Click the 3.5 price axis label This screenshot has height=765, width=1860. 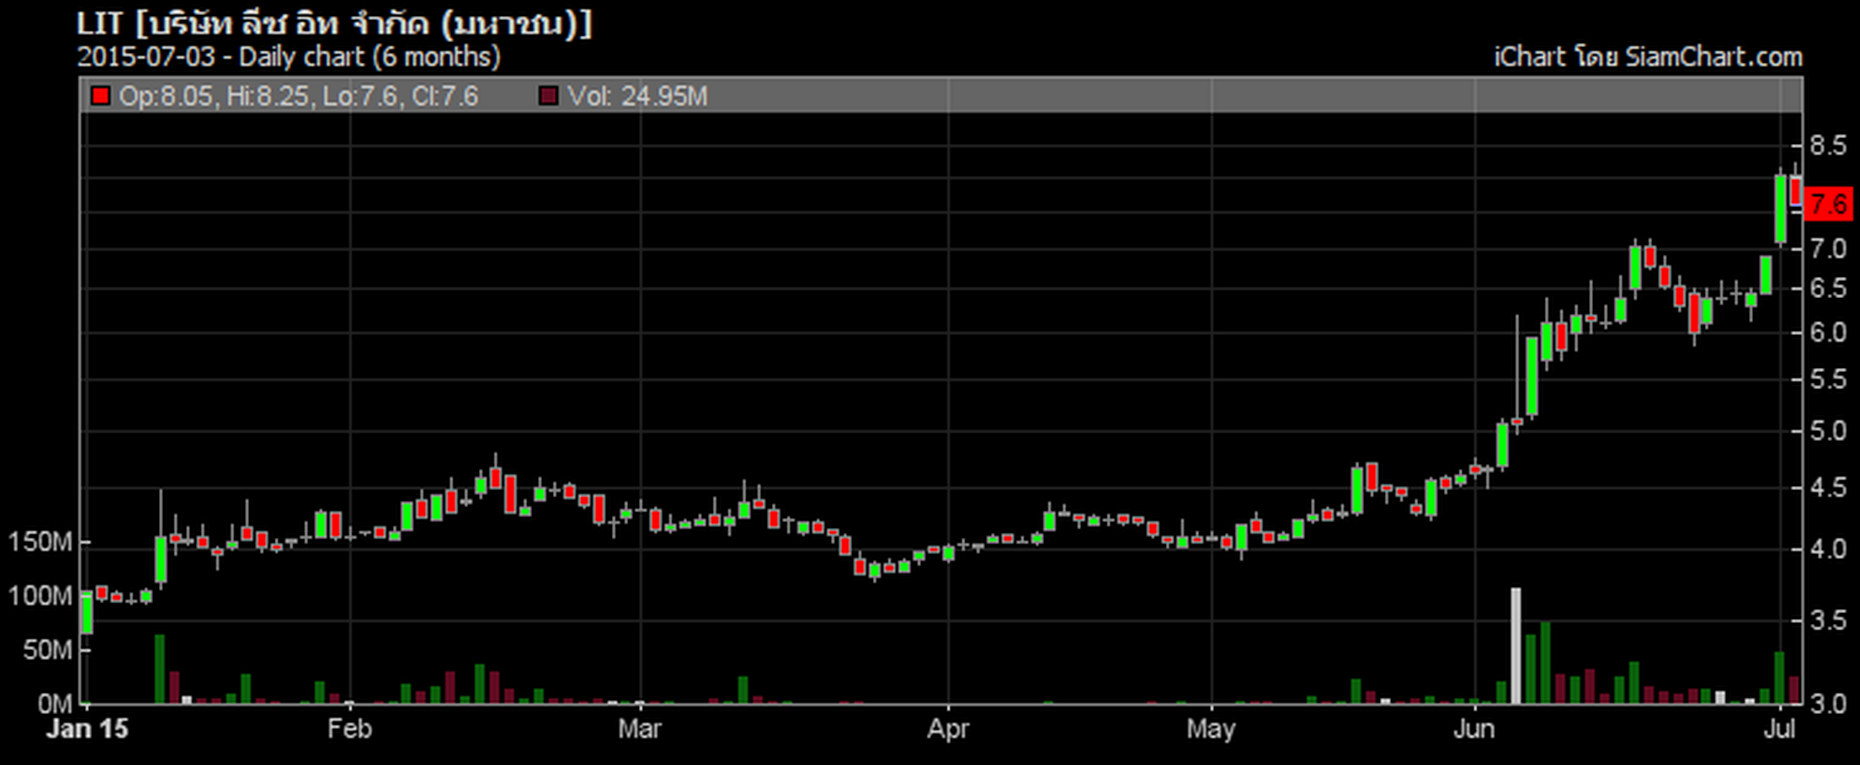click(1827, 620)
